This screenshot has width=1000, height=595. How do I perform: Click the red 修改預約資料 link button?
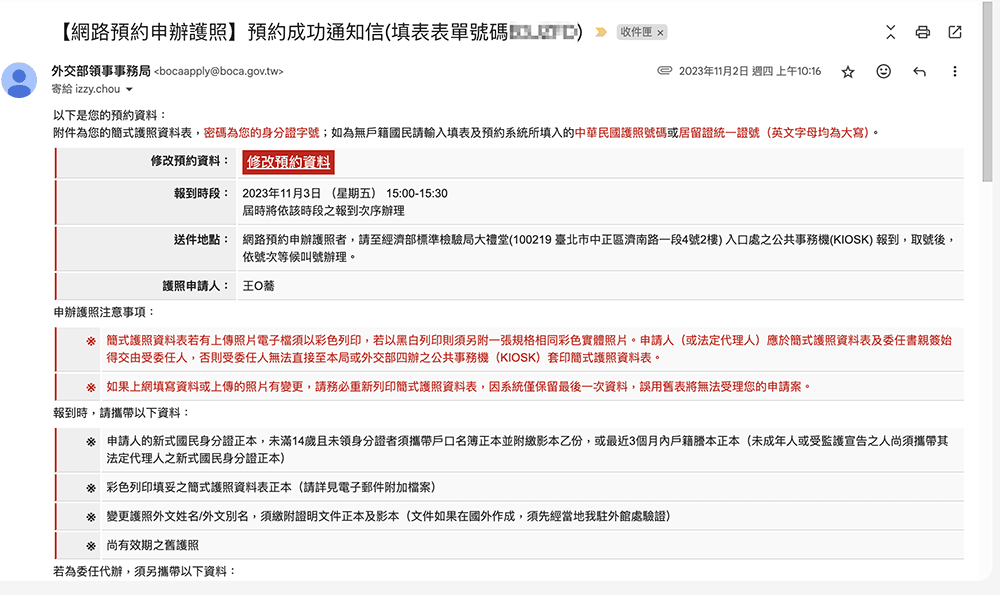pyautogui.click(x=288, y=162)
